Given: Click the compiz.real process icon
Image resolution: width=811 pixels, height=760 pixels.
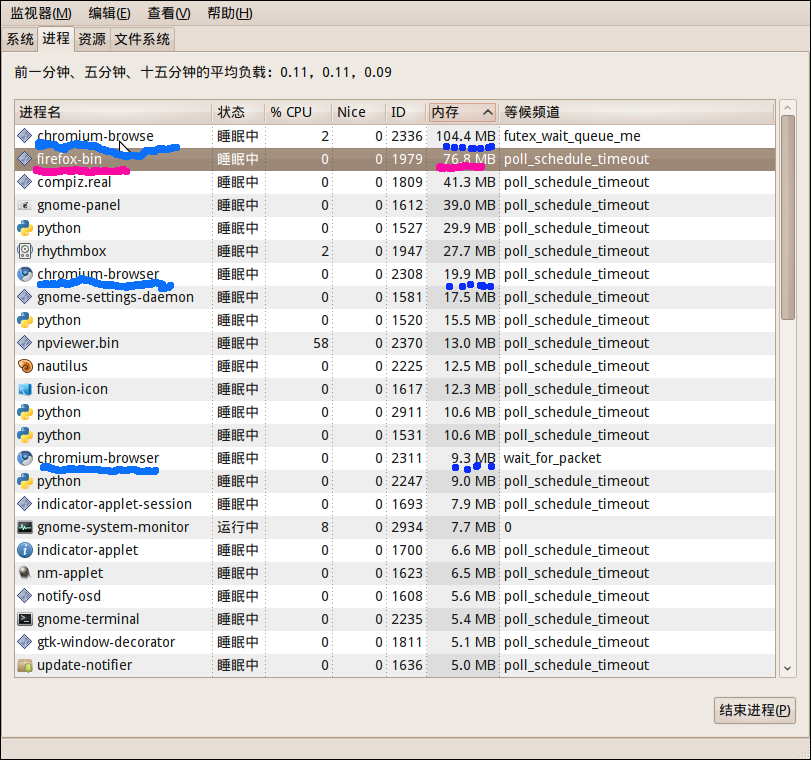Looking at the screenshot, I should click(x=24, y=182).
